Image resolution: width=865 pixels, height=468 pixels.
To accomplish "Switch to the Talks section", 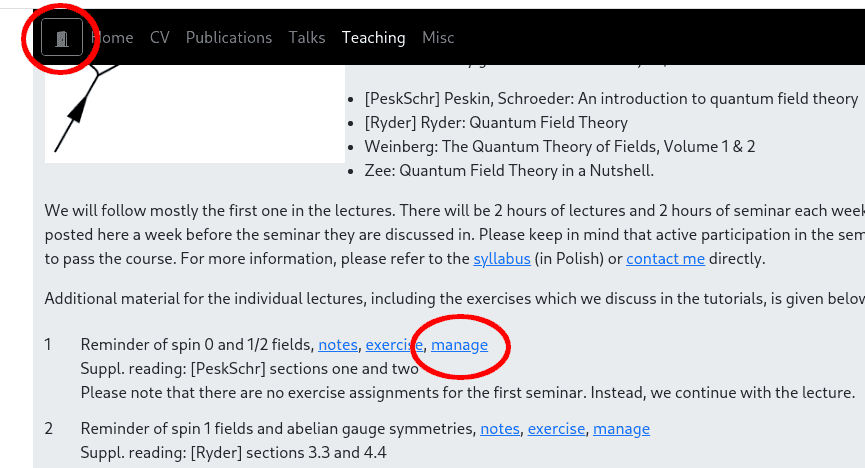I will click(x=307, y=38).
